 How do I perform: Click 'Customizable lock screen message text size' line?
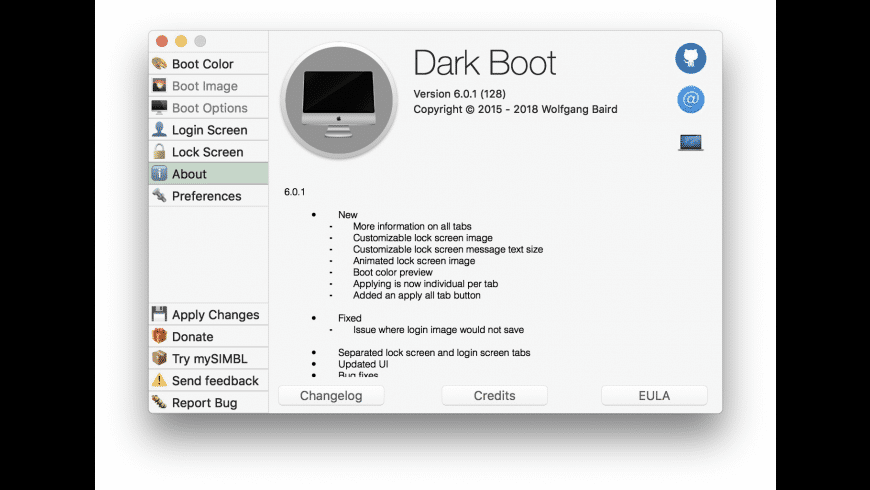(x=448, y=250)
